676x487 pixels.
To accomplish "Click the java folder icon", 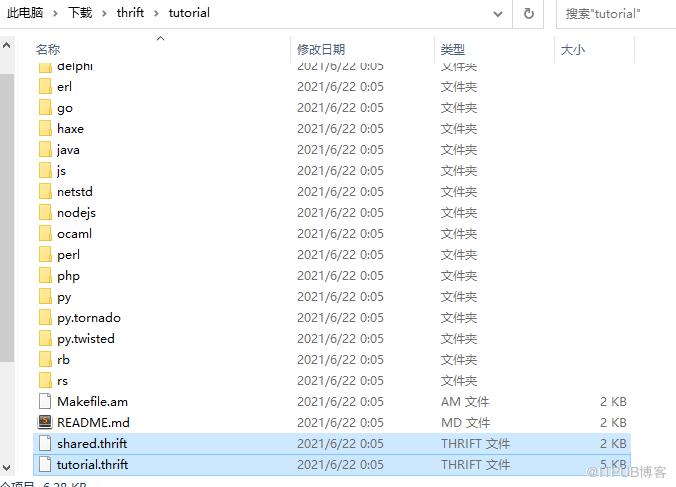I will pyautogui.click(x=45, y=150).
